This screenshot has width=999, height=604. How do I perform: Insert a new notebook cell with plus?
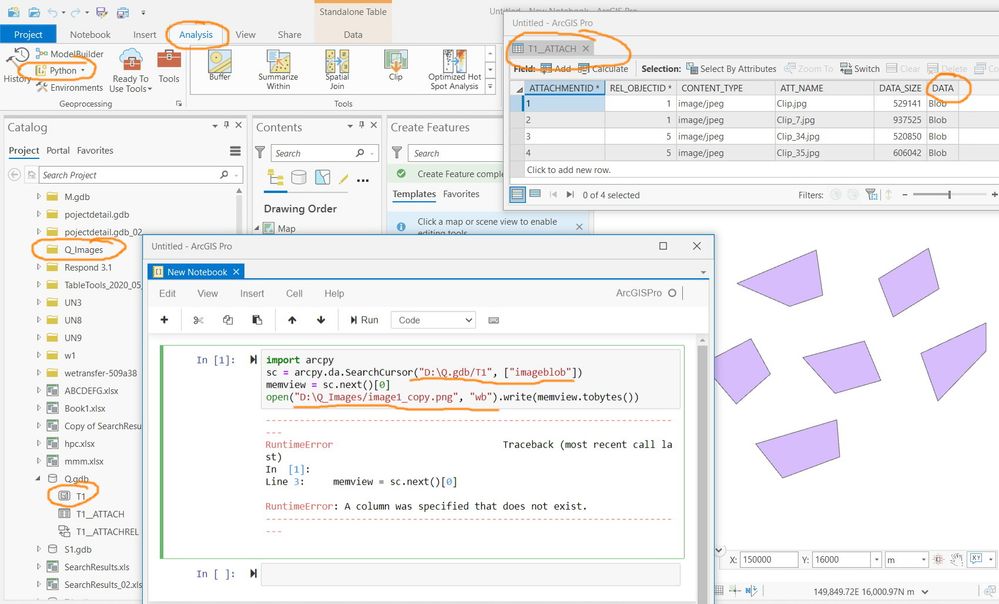tap(164, 320)
